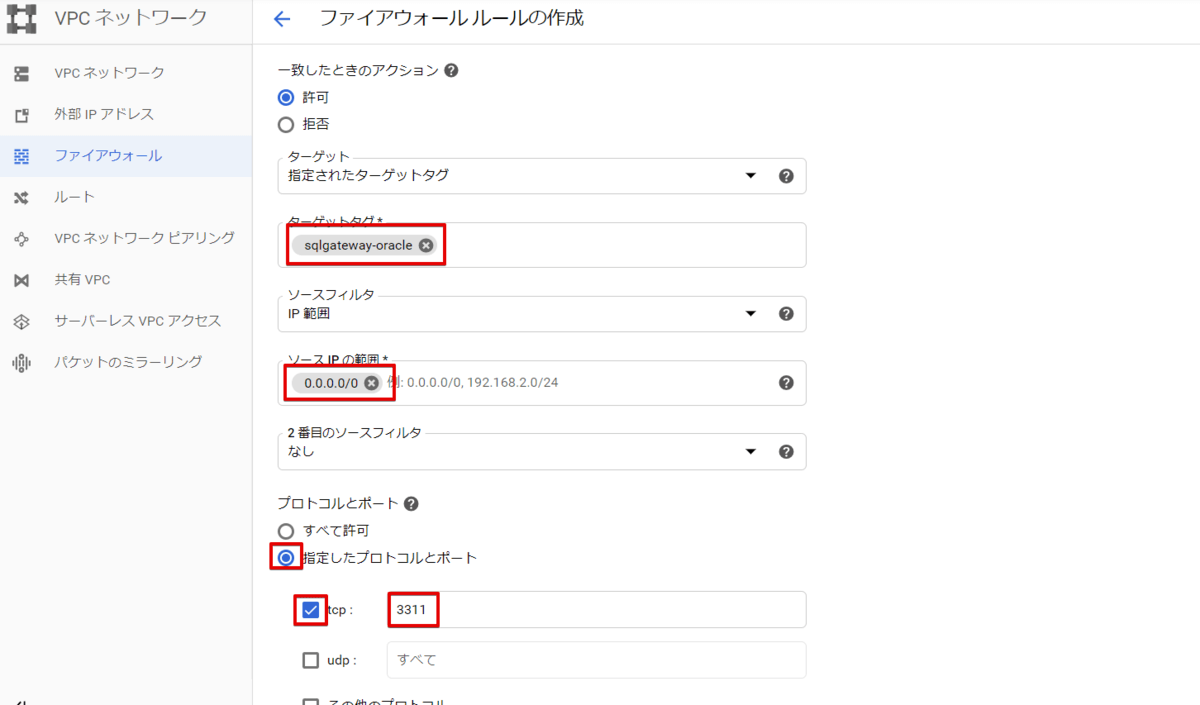Open サーバーレス VPC アクセス in sidebar
The image size is (1200, 705).
126,321
